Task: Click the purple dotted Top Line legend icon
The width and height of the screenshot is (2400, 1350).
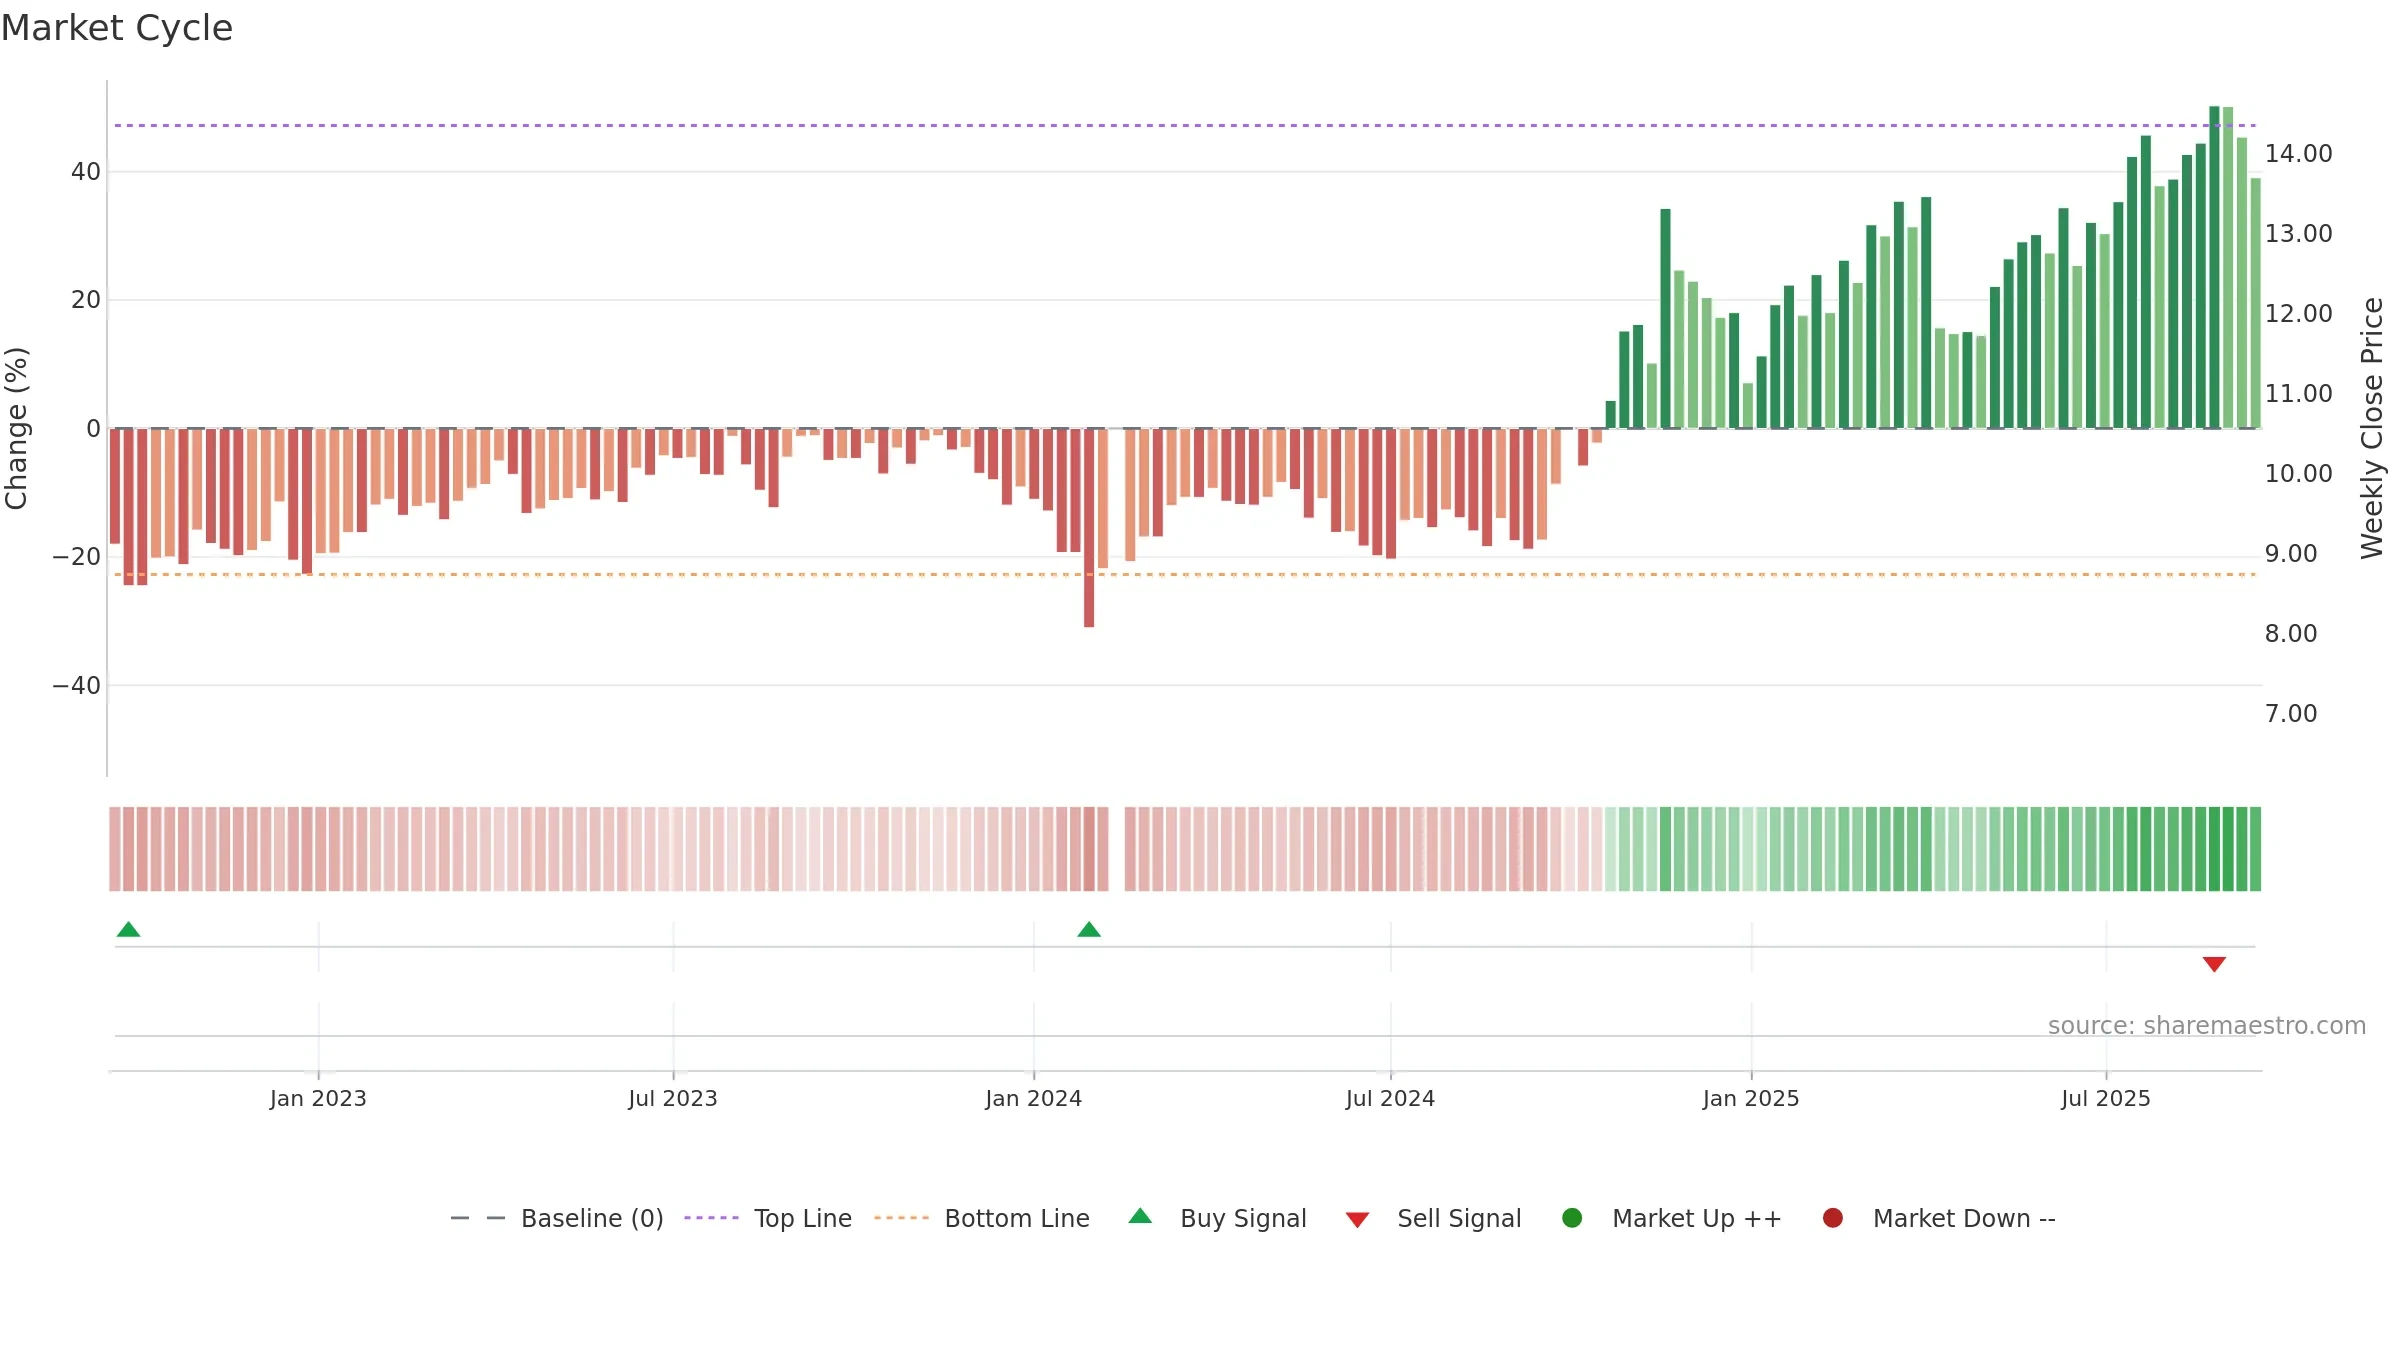Action: coord(711,1218)
